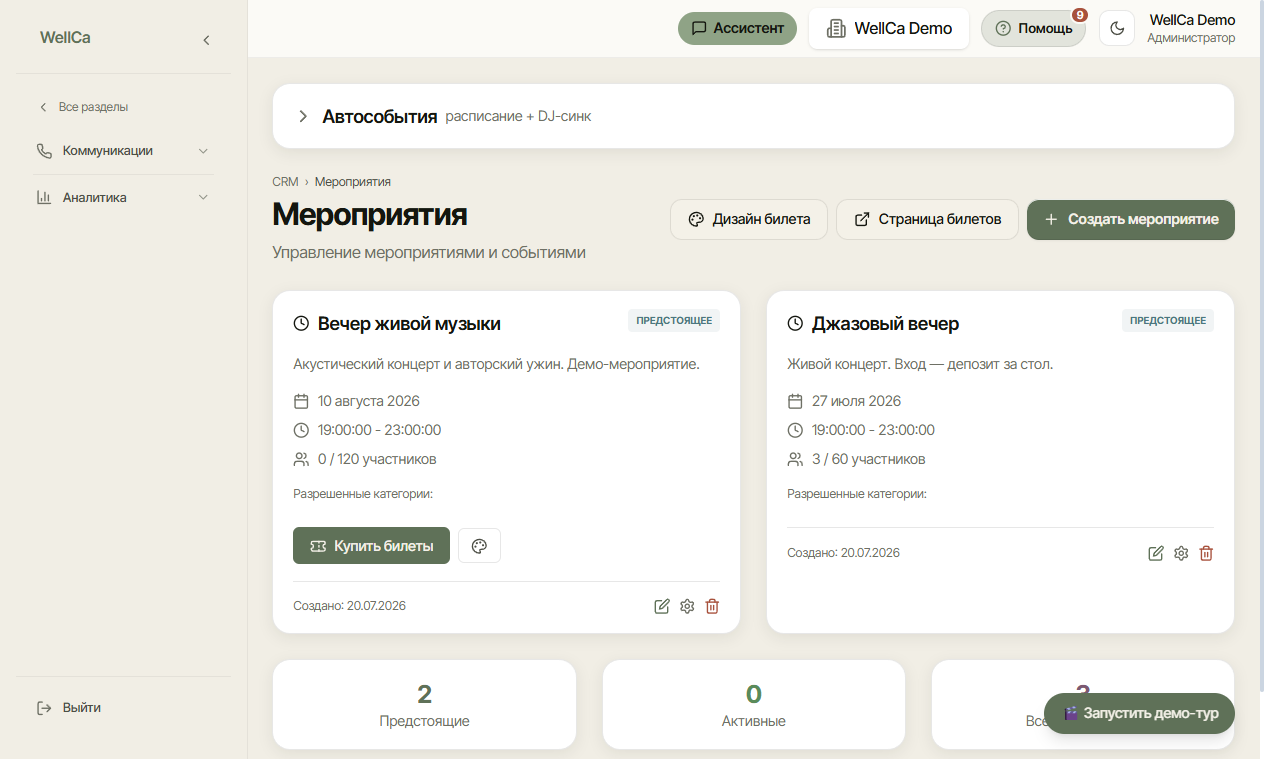Open Помощь help menu

tap(1033, 28)
